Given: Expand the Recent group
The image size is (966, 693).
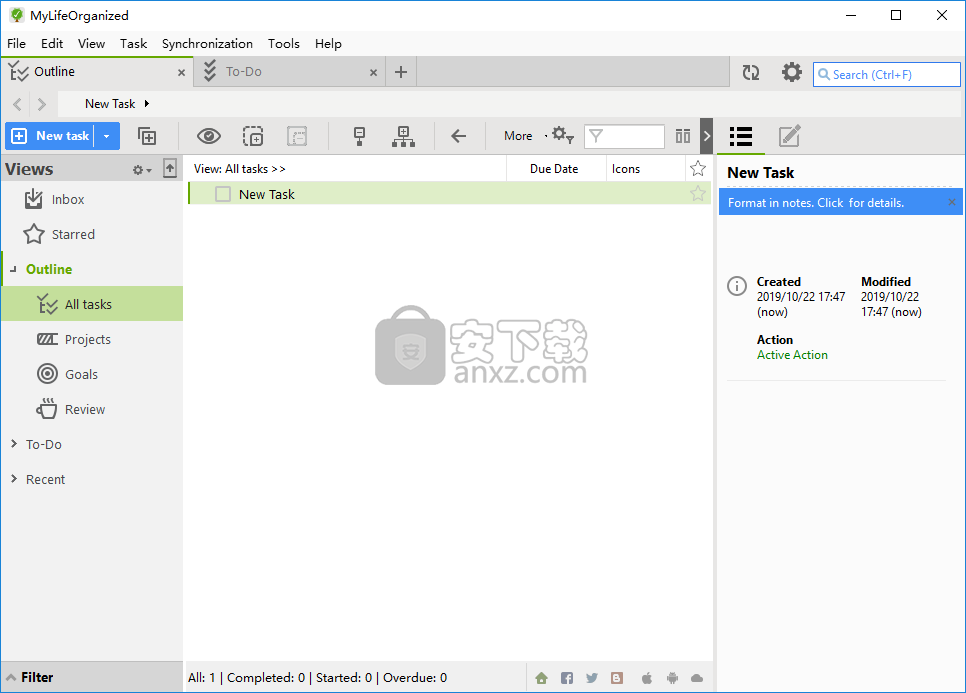Looking at the screenshot, I should point(14,479).
